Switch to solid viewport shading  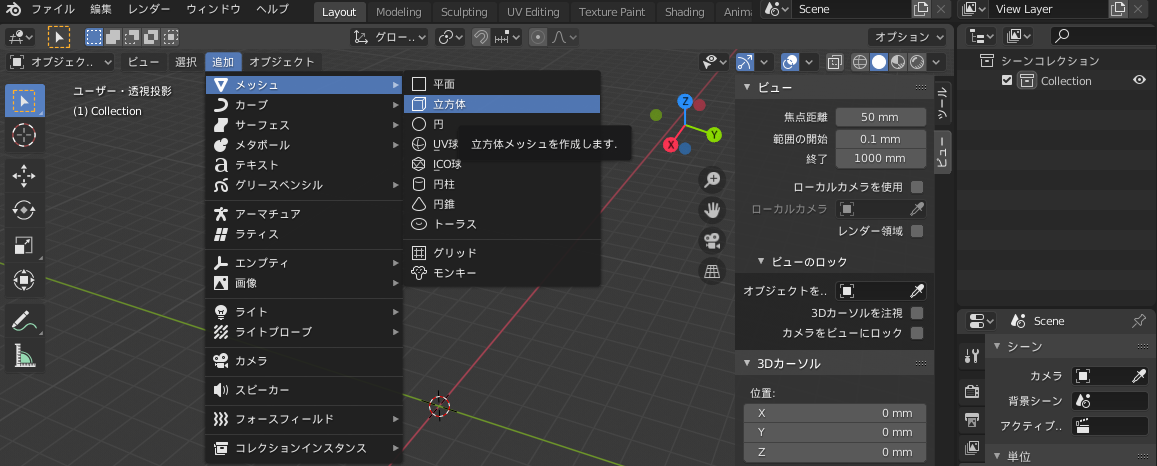(x=879, y=62)
